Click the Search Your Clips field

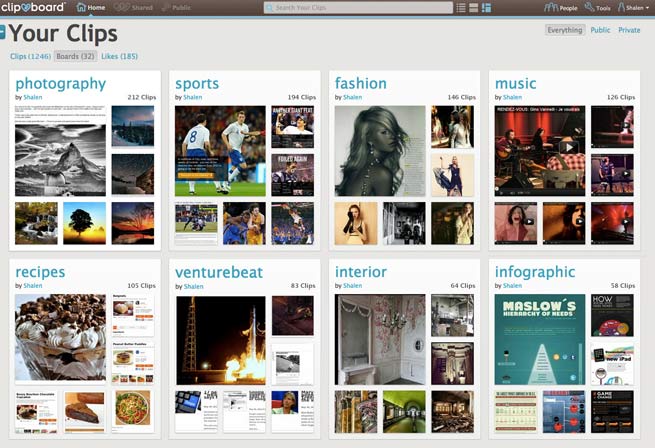(x=358, y=8)
